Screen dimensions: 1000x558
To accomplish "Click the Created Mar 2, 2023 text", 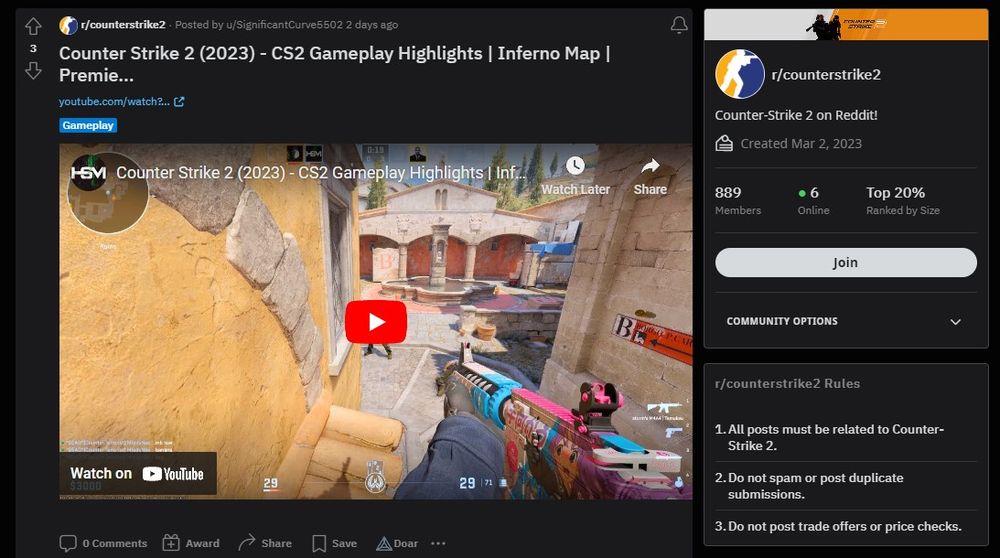I will pos(801,143).
